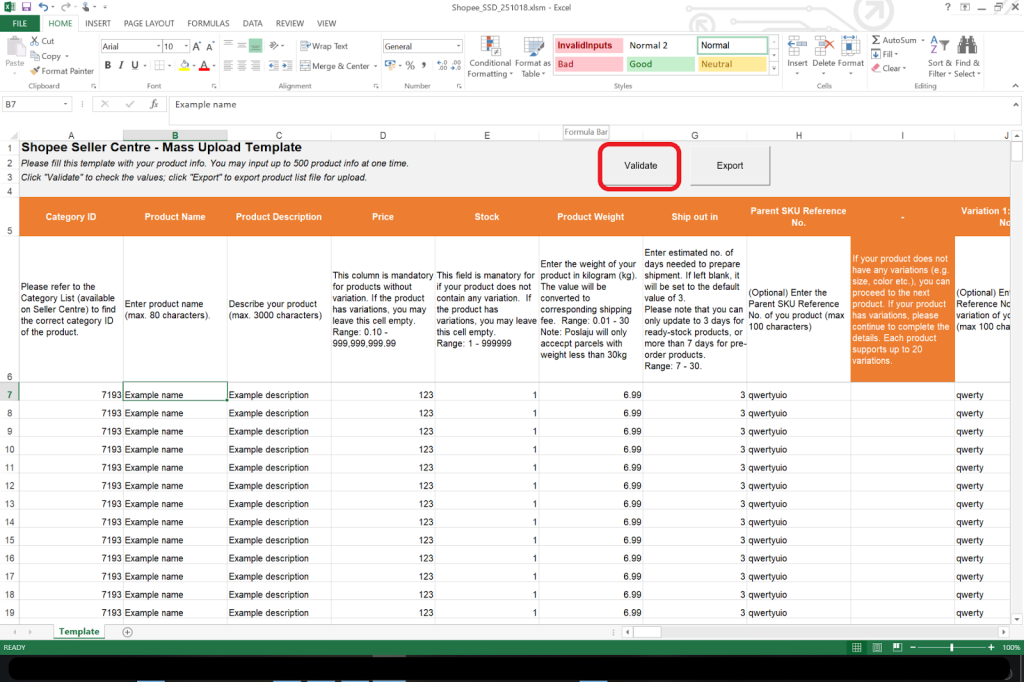Click the Save icon in quick access toolbar

[26, 7]
